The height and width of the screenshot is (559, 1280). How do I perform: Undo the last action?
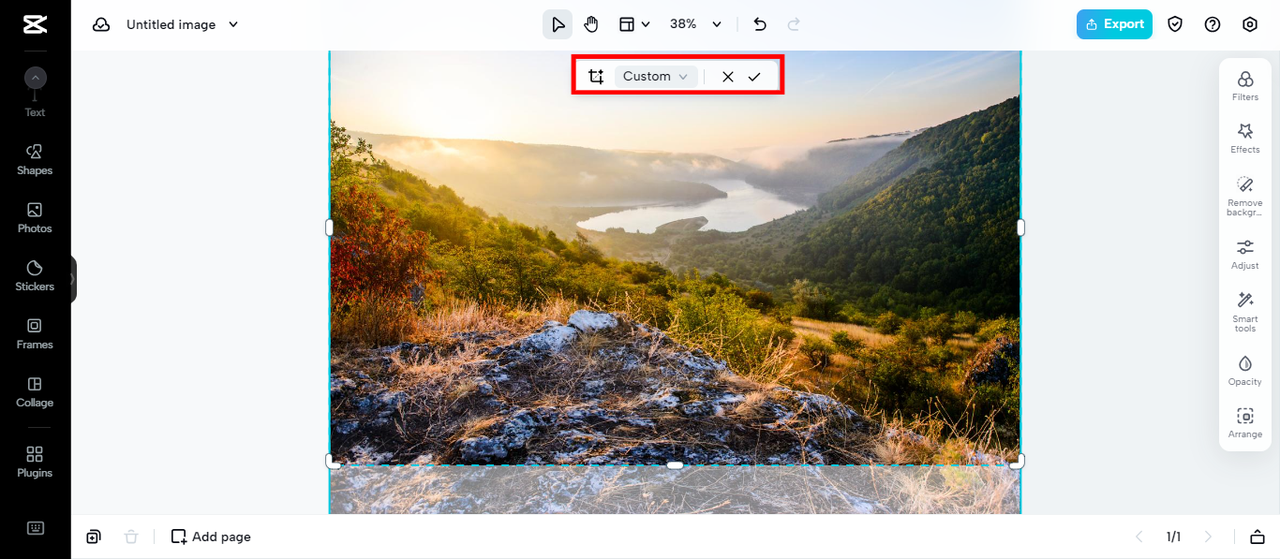tap(760, 24)
